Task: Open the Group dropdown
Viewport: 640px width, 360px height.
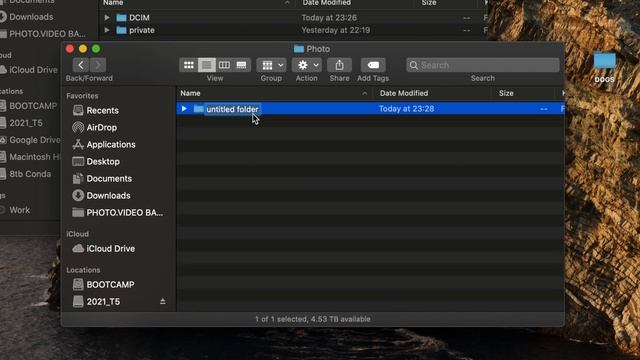Action: (x=271, y=65)
